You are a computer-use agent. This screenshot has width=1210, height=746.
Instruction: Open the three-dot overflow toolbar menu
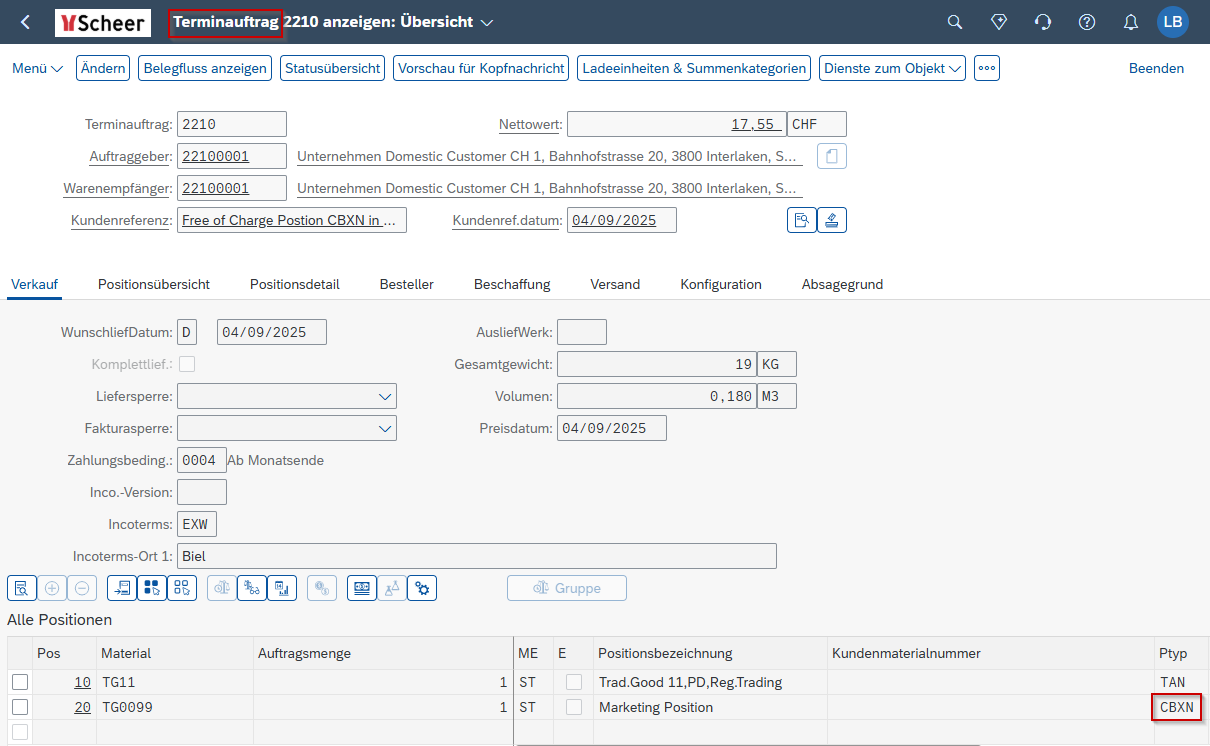[987, 68]
